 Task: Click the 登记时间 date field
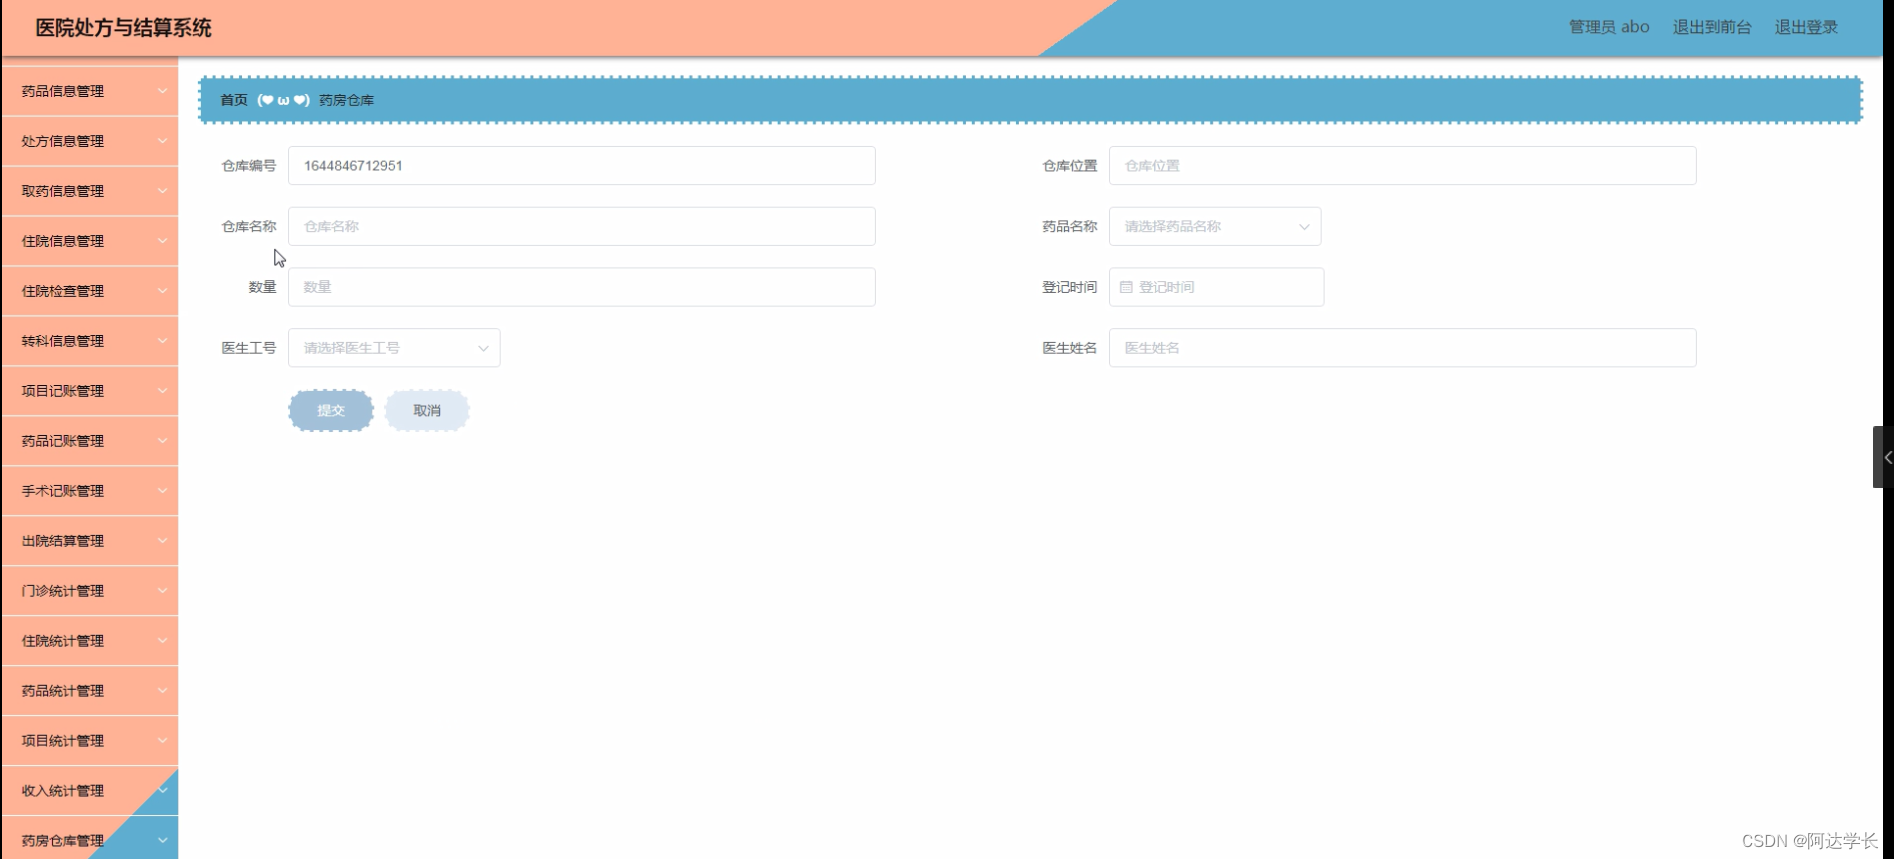pyautogui.click(x=1216, y=287)
